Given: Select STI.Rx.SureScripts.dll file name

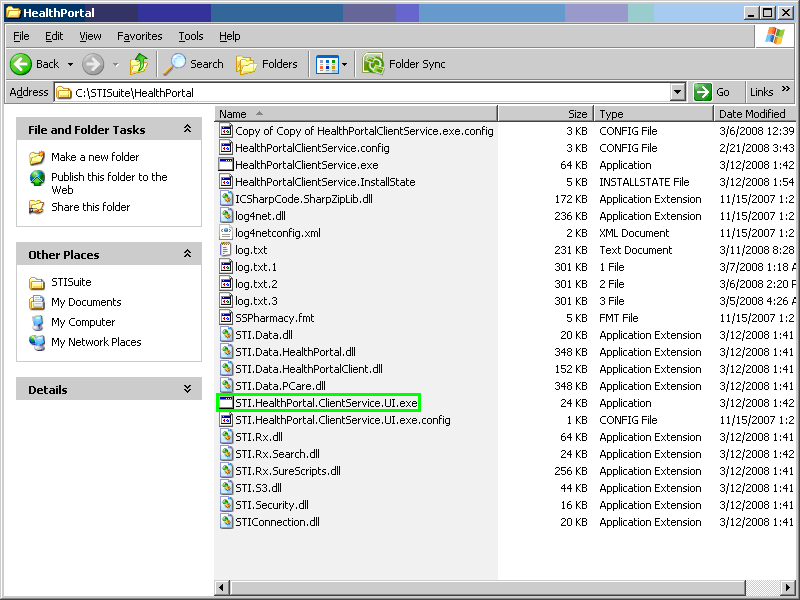Looking at the screenshot, I should click(x=288, y=471).
